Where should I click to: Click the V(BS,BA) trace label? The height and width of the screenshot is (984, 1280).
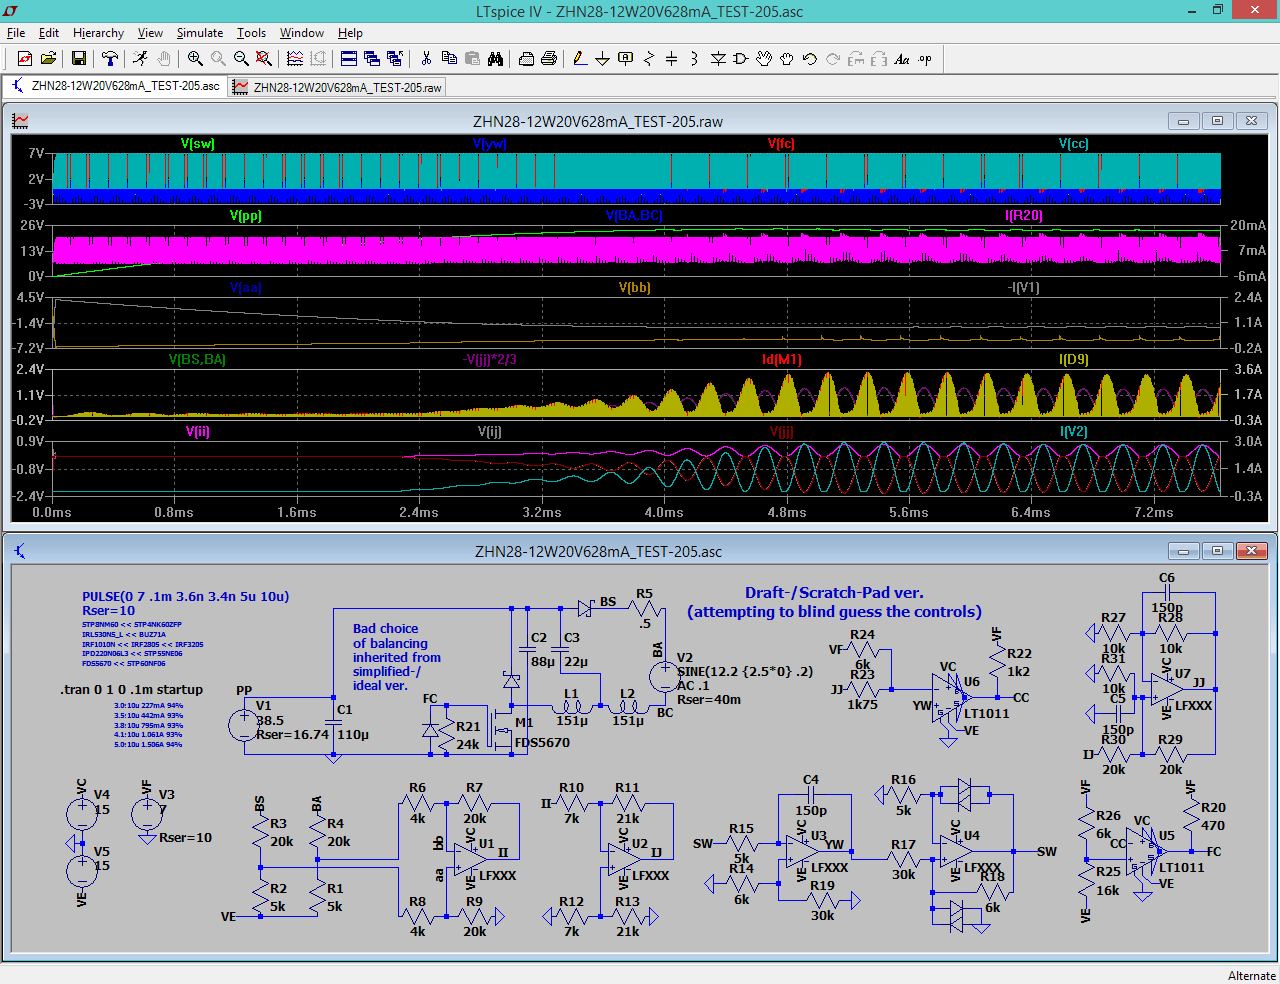pyautogui.click(x=197, y=360)
